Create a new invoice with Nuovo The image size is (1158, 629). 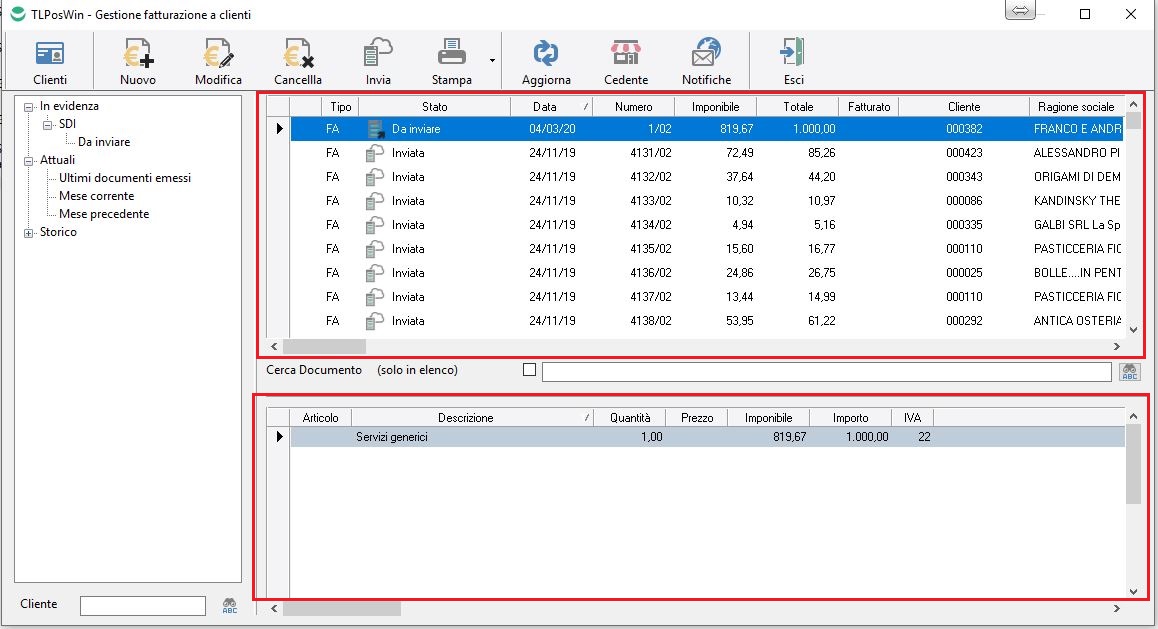[x=137, y=61]
